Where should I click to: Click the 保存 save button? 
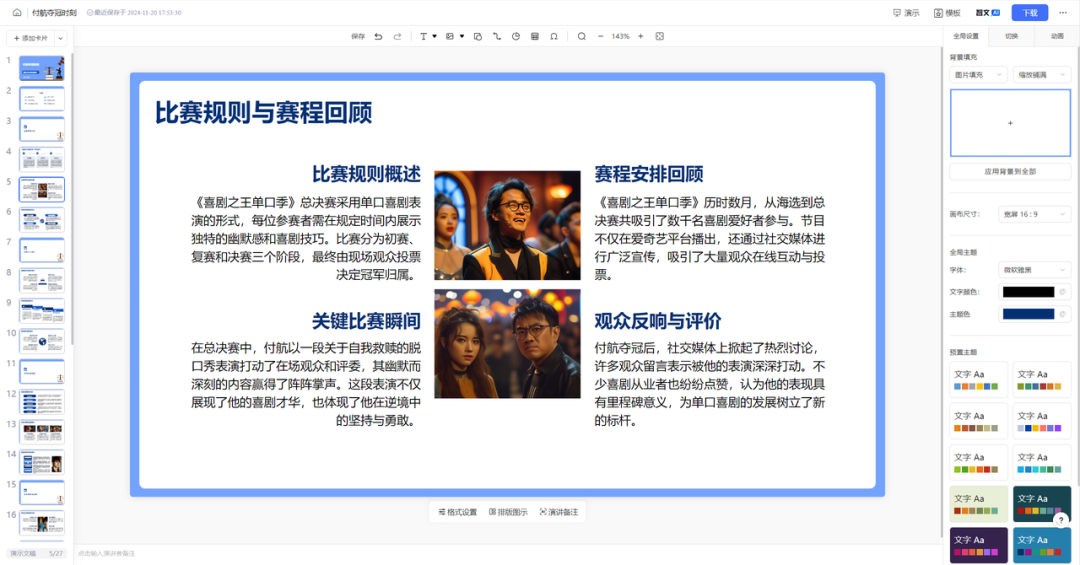tap(358, 37)
